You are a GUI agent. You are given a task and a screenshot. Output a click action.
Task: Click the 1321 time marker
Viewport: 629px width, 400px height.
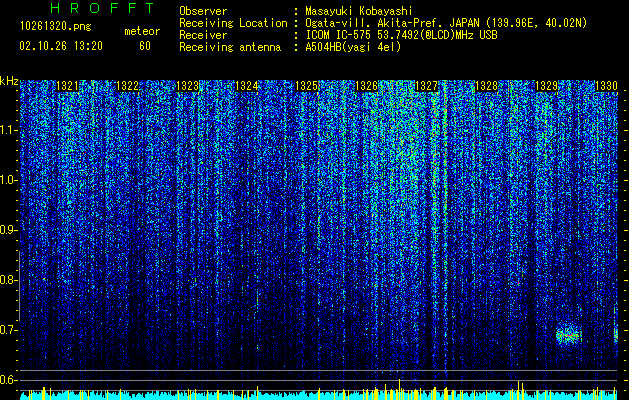point(67,86)
